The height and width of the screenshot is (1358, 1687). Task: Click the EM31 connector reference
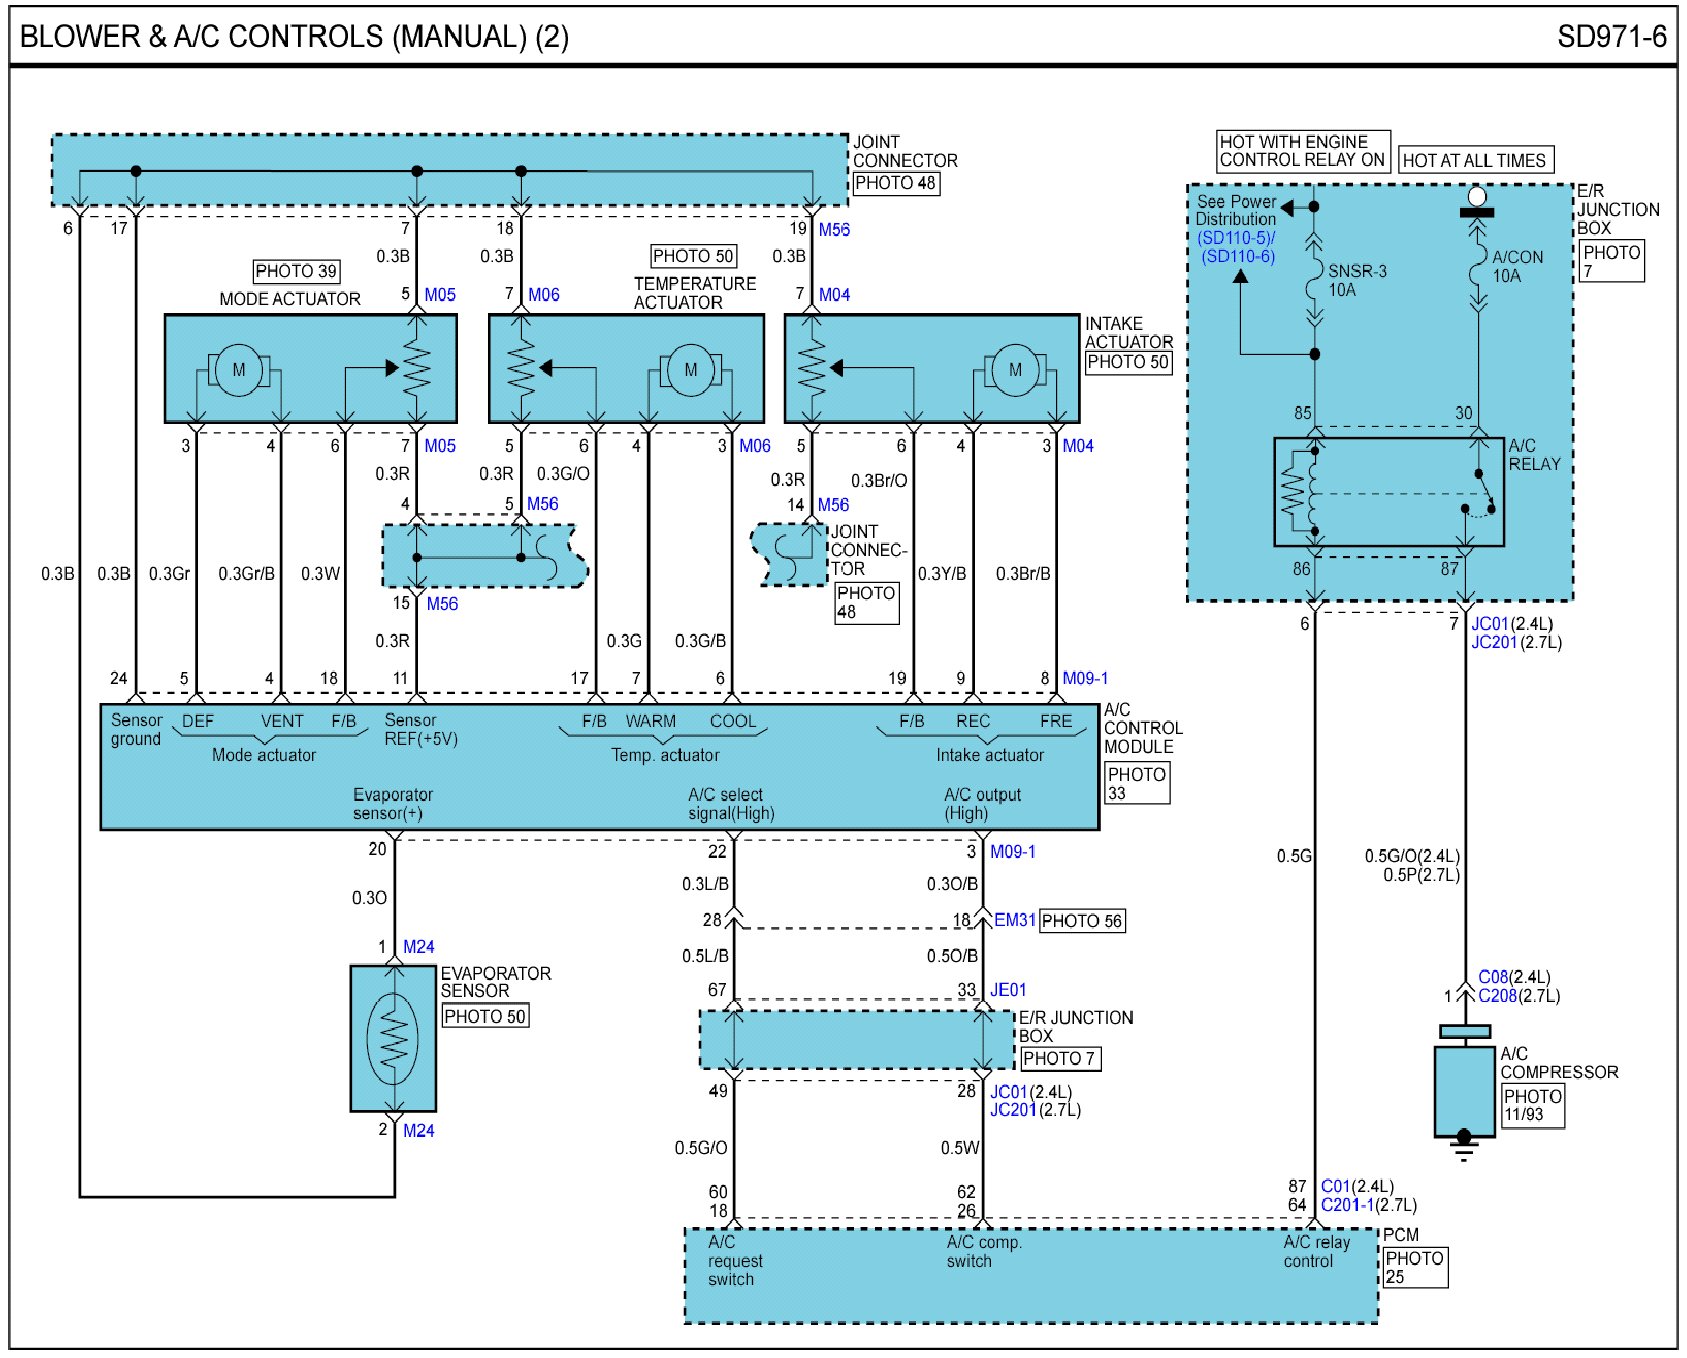[x=1014, y=920]
